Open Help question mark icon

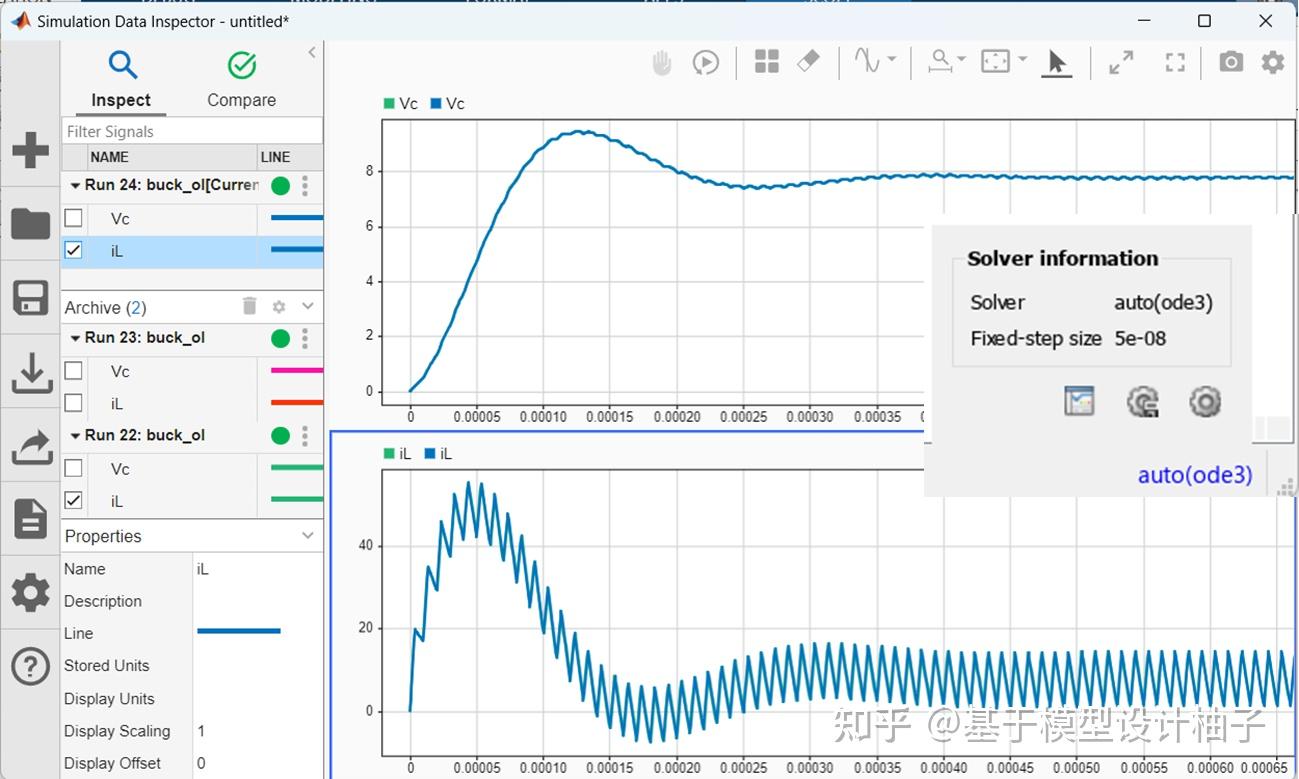(30, 666)
